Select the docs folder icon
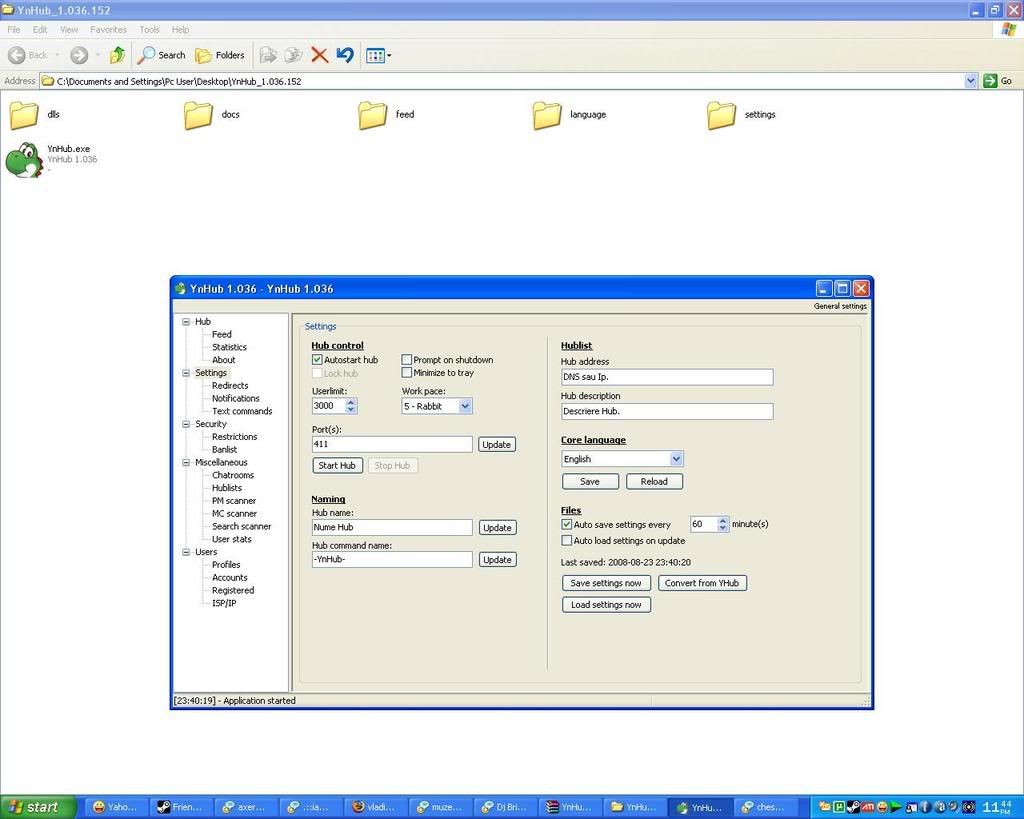 (x=198, y=115)
